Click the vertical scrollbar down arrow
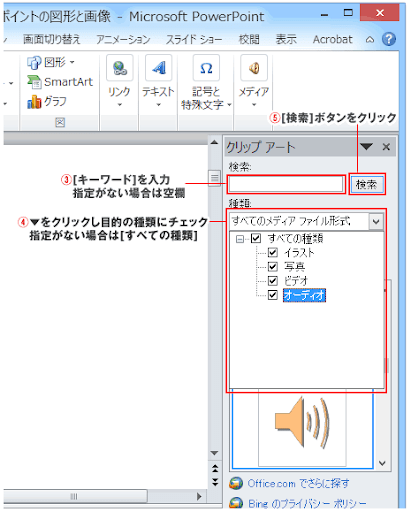This screenshot has width=411, height=512. (214, 453)
